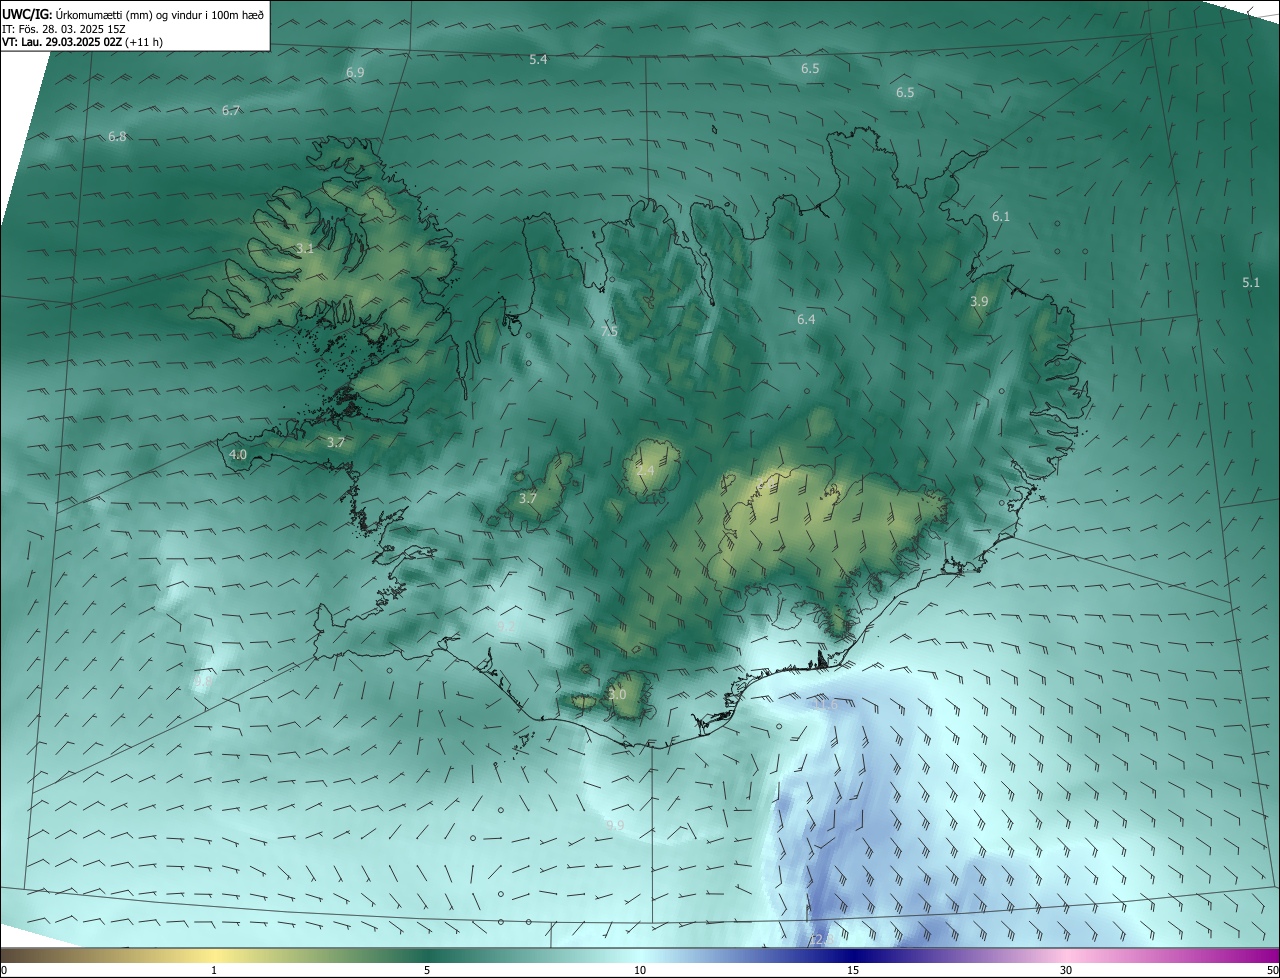
Task: Click the 3.1 value over the Westfjords
Action: 305,249
